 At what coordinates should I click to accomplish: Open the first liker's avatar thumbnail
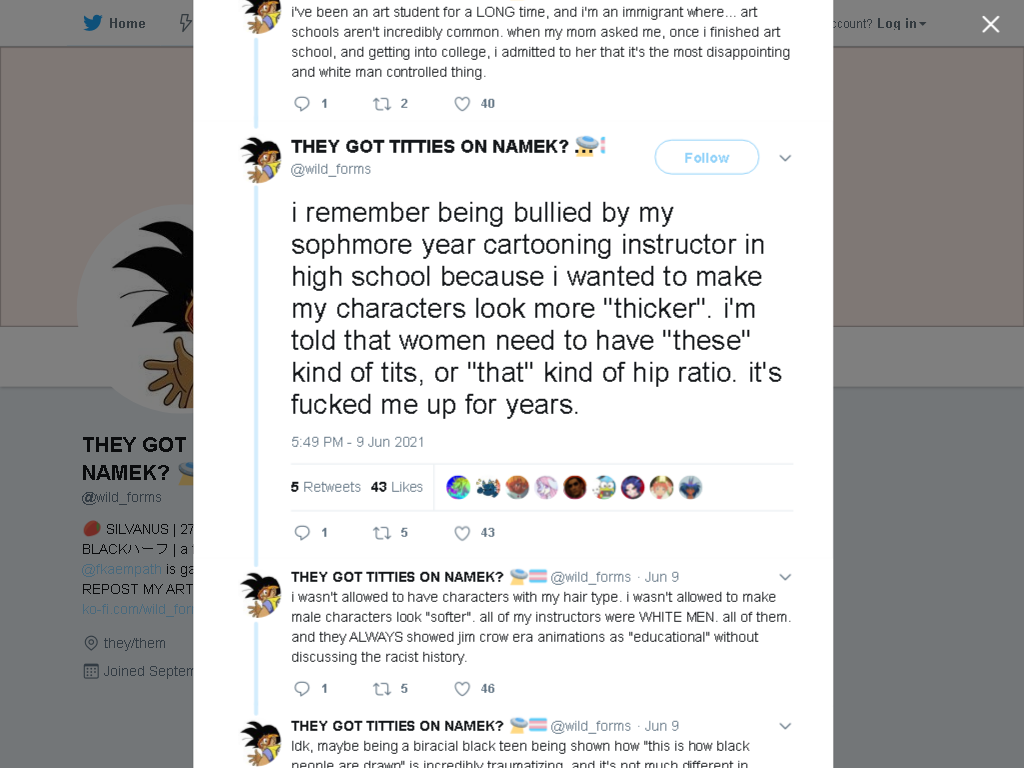pos(458,487)
